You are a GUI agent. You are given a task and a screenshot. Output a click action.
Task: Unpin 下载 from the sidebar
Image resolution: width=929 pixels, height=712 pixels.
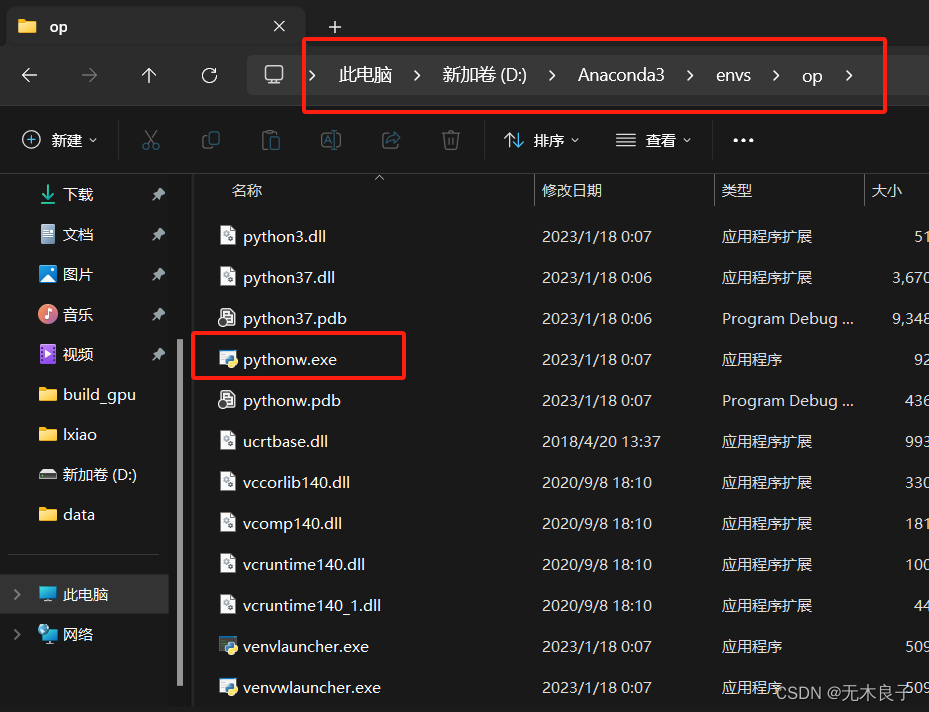coord(157,194)
